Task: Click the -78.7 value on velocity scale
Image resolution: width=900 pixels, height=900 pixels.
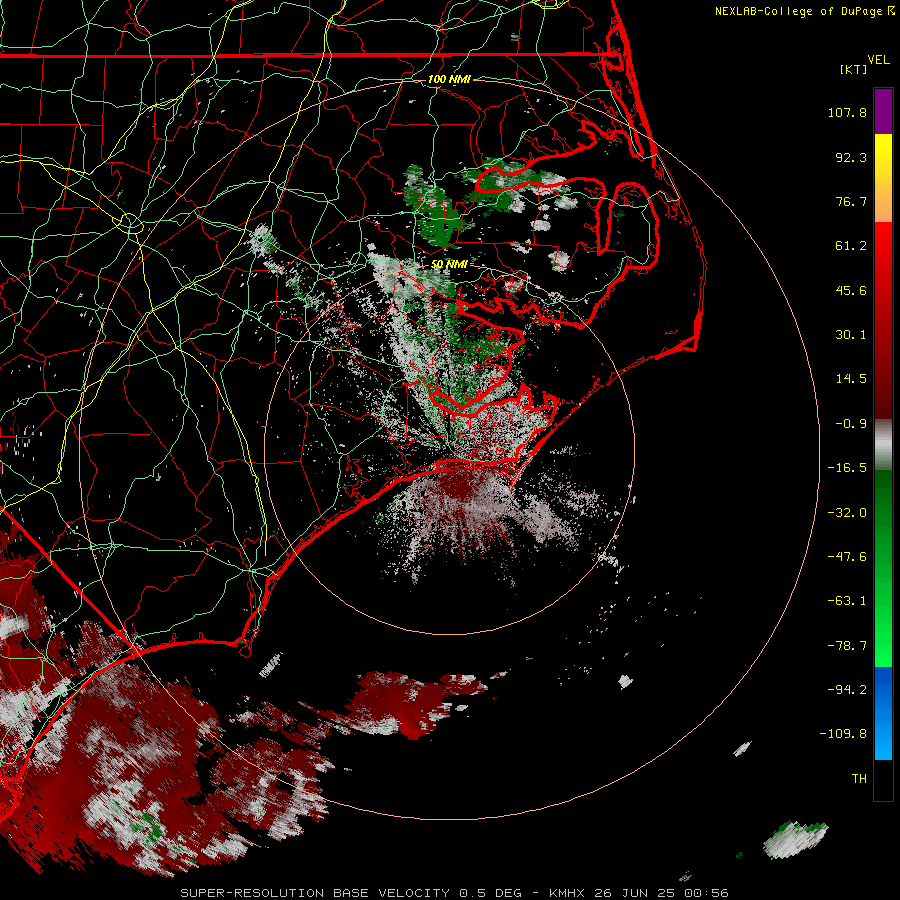Action: point(847,646)
